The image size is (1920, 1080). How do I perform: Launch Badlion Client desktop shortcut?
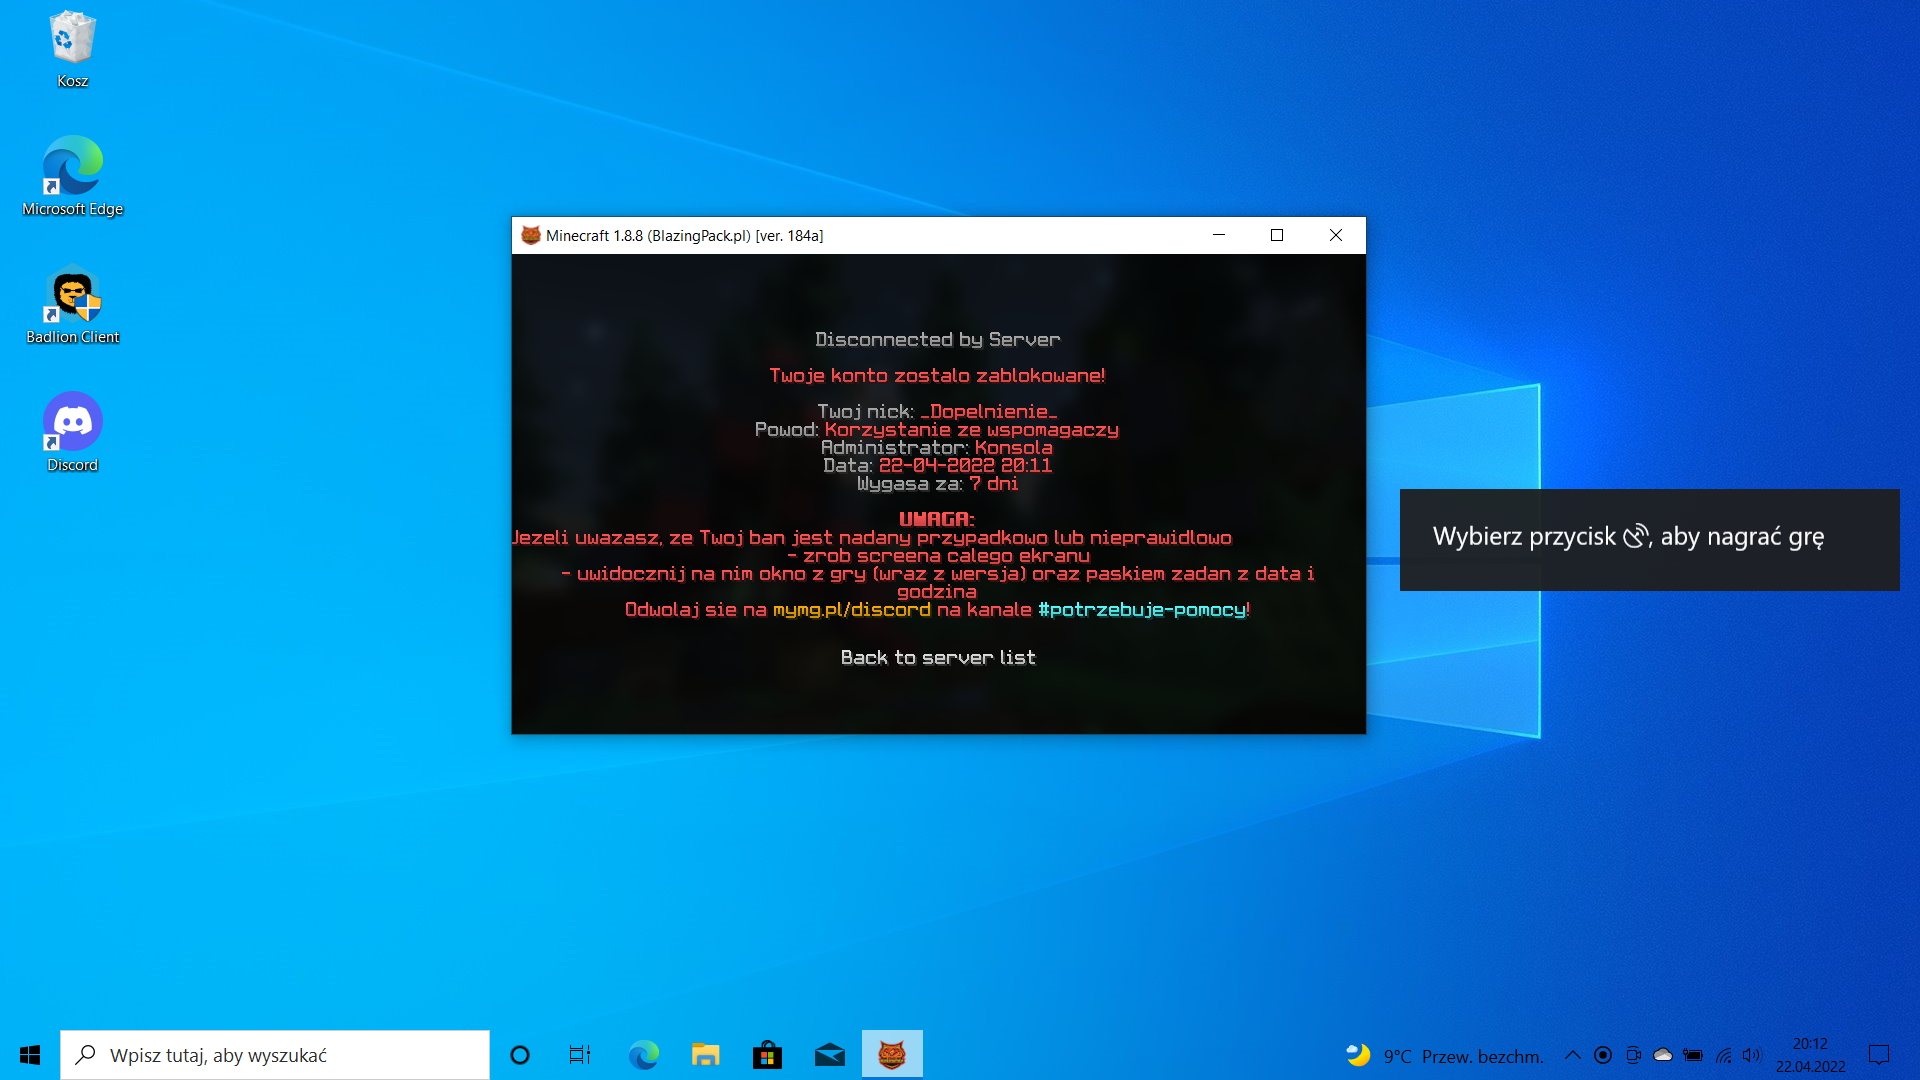[x=72, y=296]
